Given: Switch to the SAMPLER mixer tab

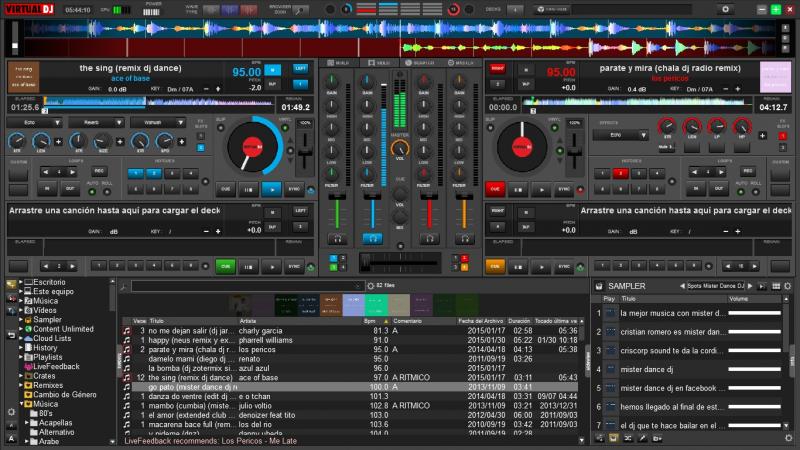Looking at the screenshot, I should (420, 63).
